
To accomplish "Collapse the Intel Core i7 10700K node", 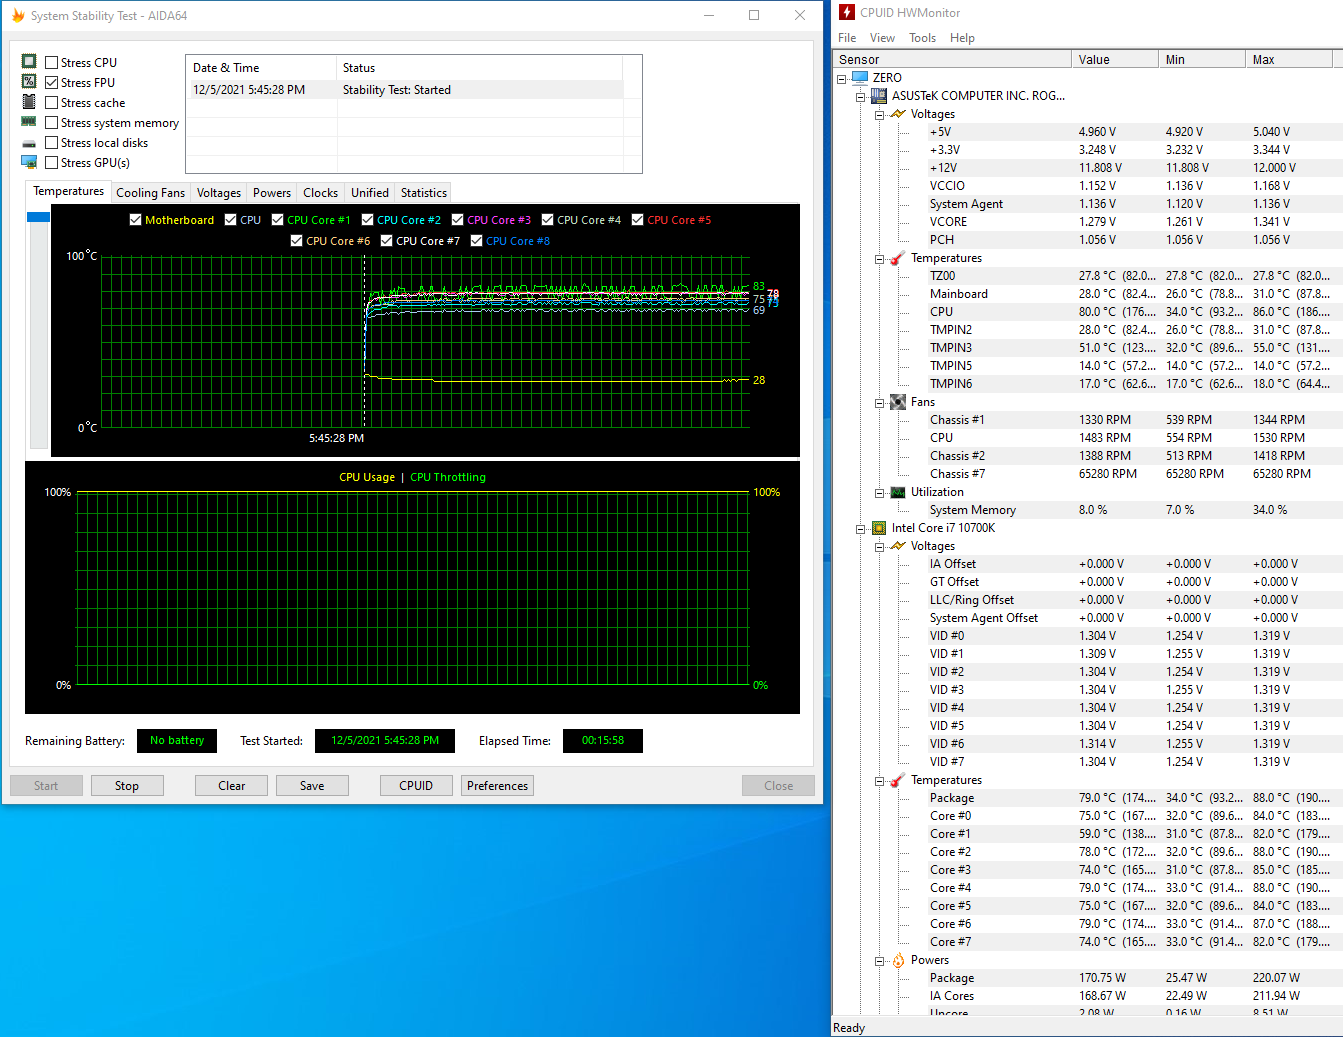I will 860,528.
